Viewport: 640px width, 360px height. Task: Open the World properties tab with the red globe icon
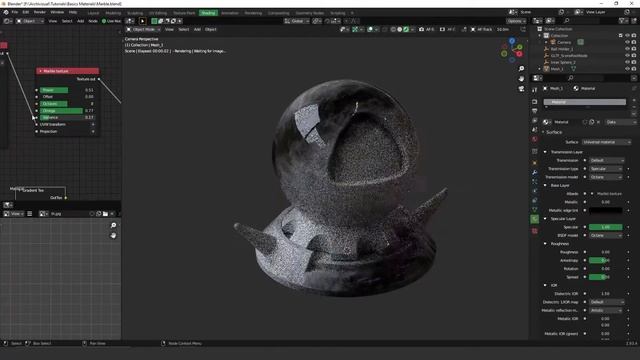535,139
